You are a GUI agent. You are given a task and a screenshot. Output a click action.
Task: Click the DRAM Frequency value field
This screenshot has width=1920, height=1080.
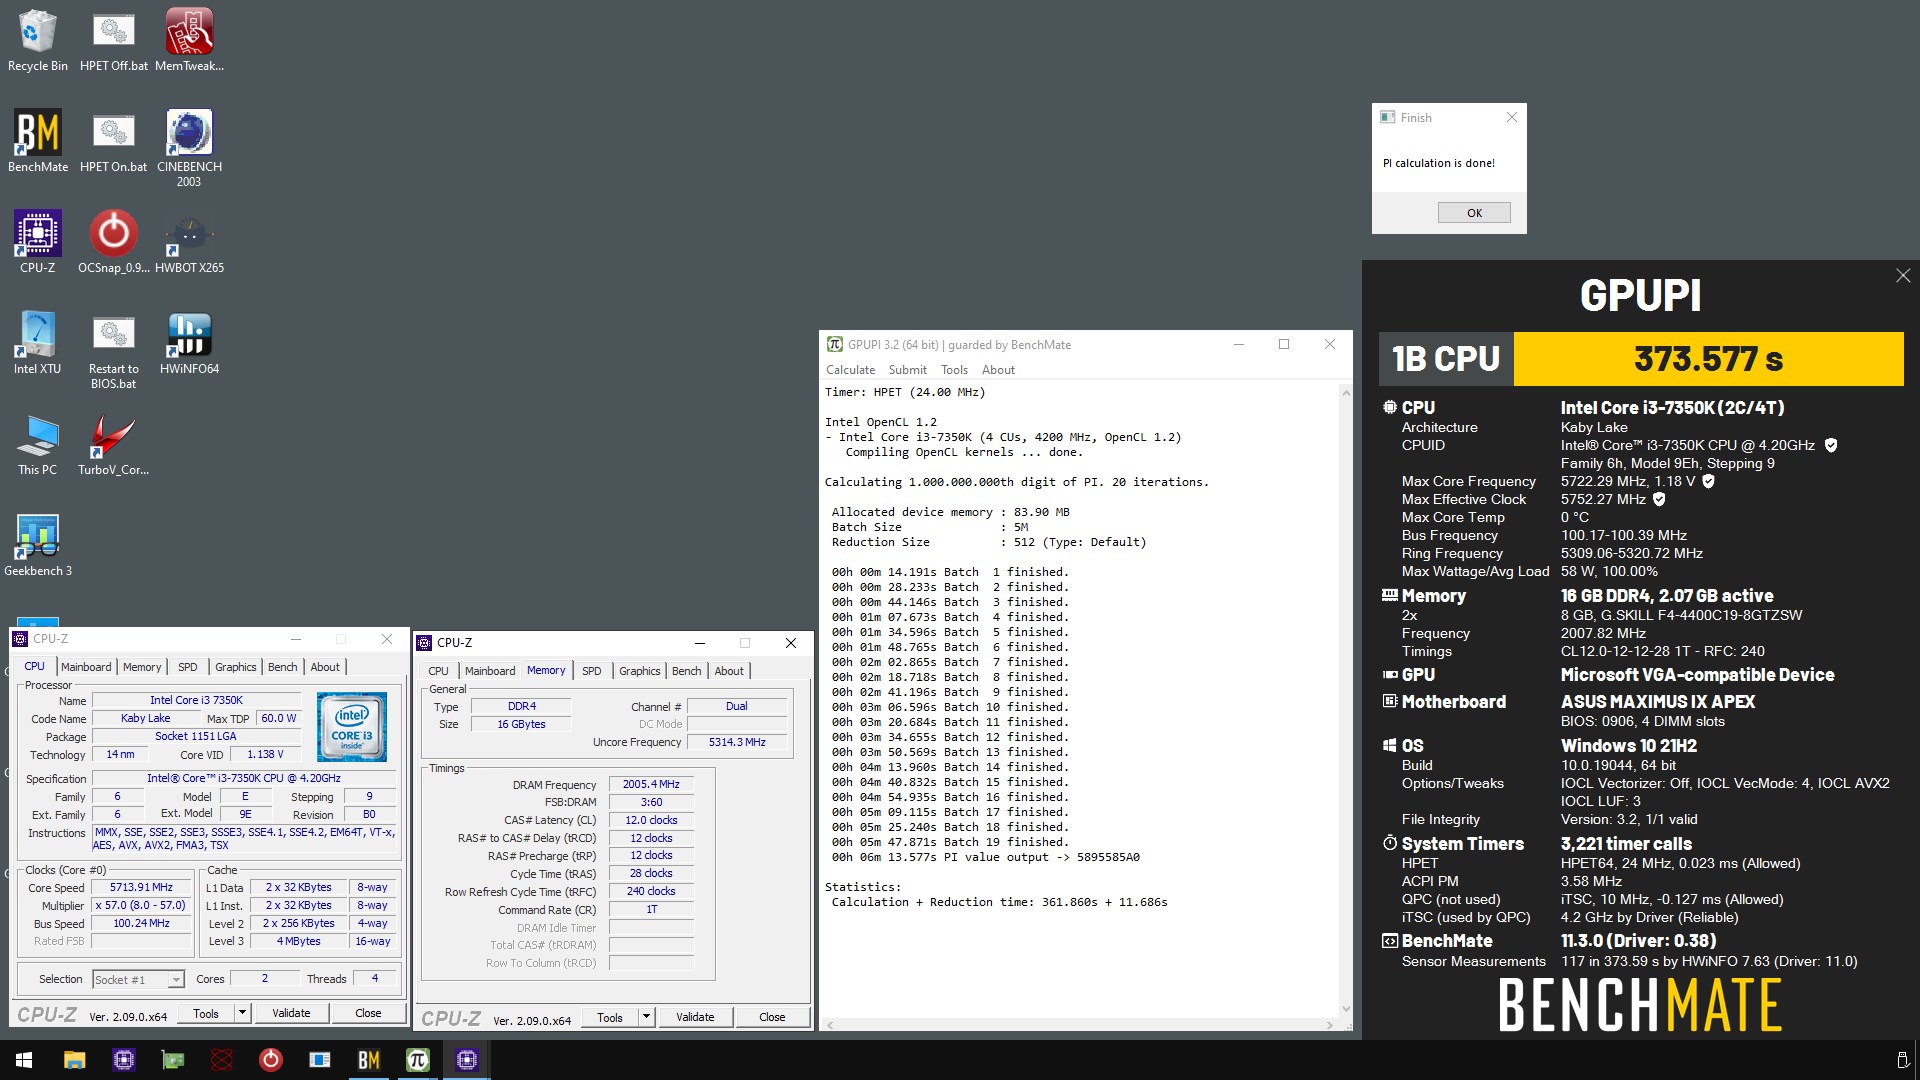click(x=651, y=784)
